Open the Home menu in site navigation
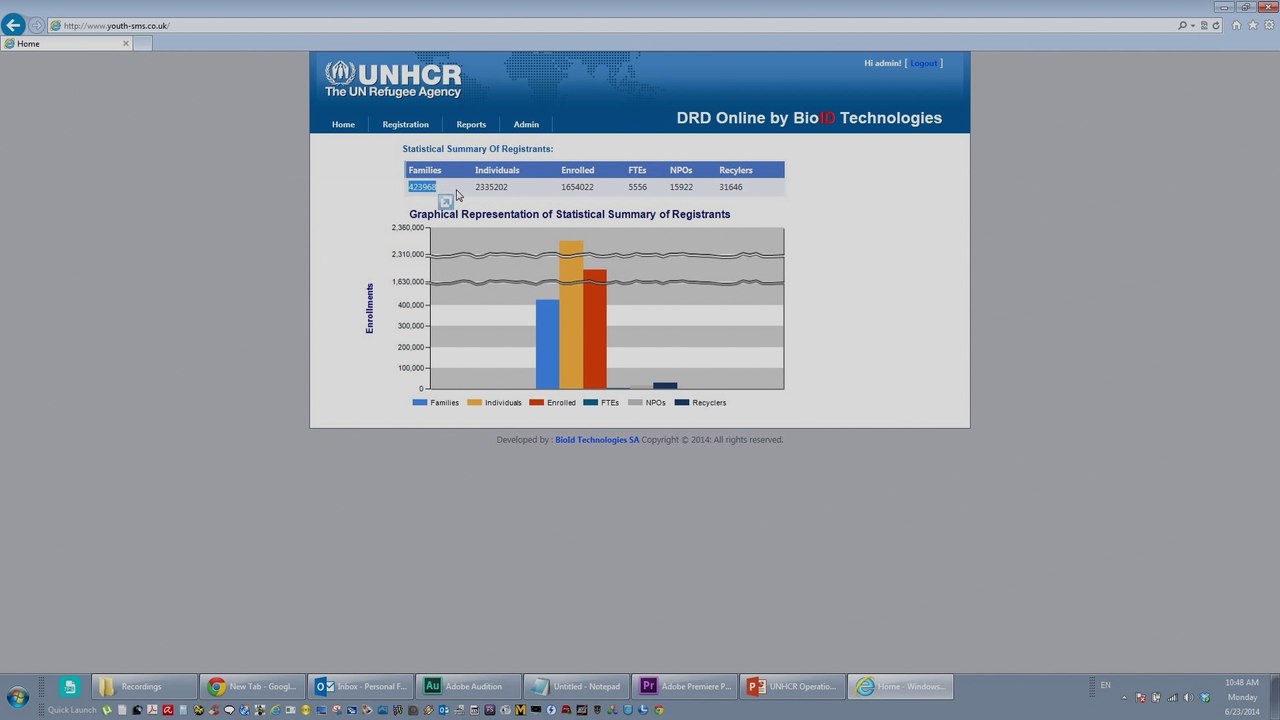Viewport: 1280px width, 720px height. tap(343, 125)
